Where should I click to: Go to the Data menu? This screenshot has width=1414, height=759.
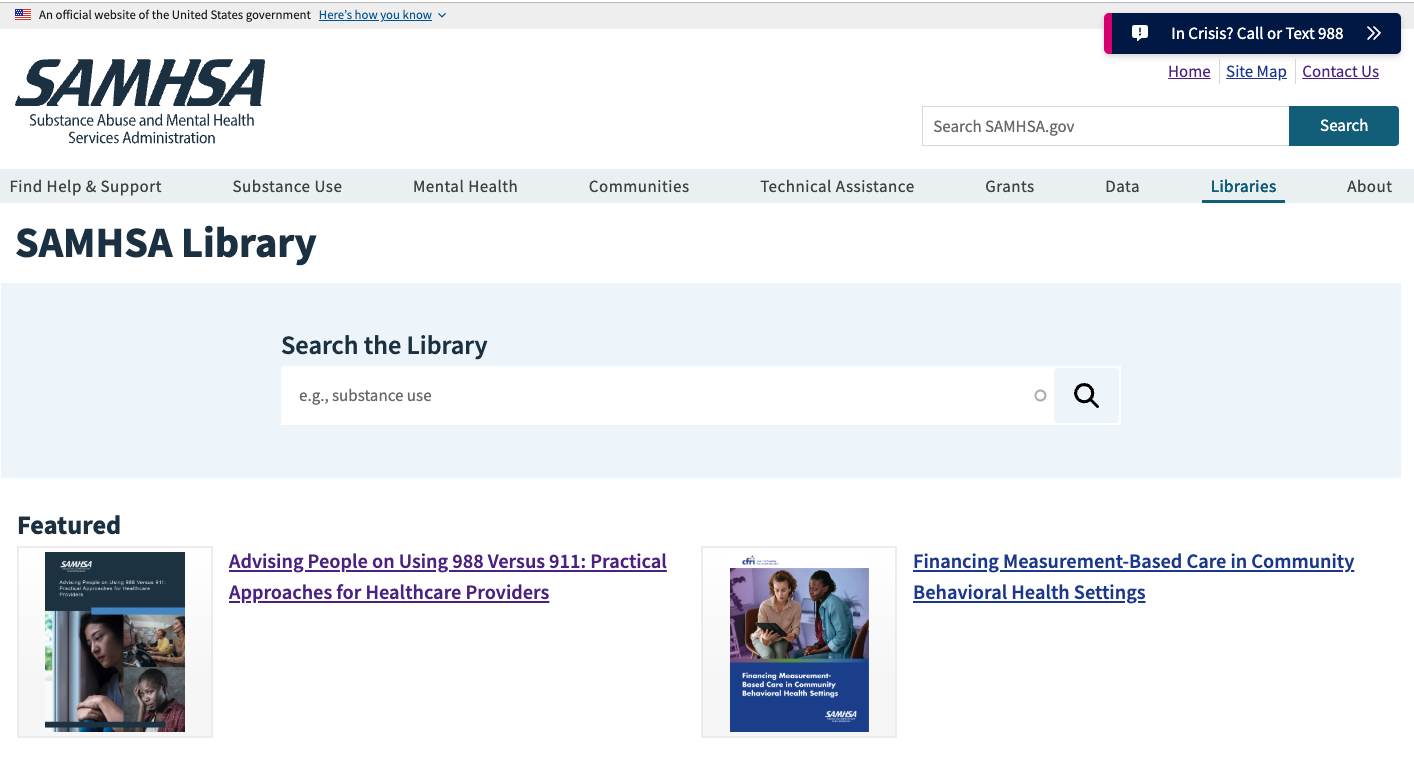click(1122, 186)
